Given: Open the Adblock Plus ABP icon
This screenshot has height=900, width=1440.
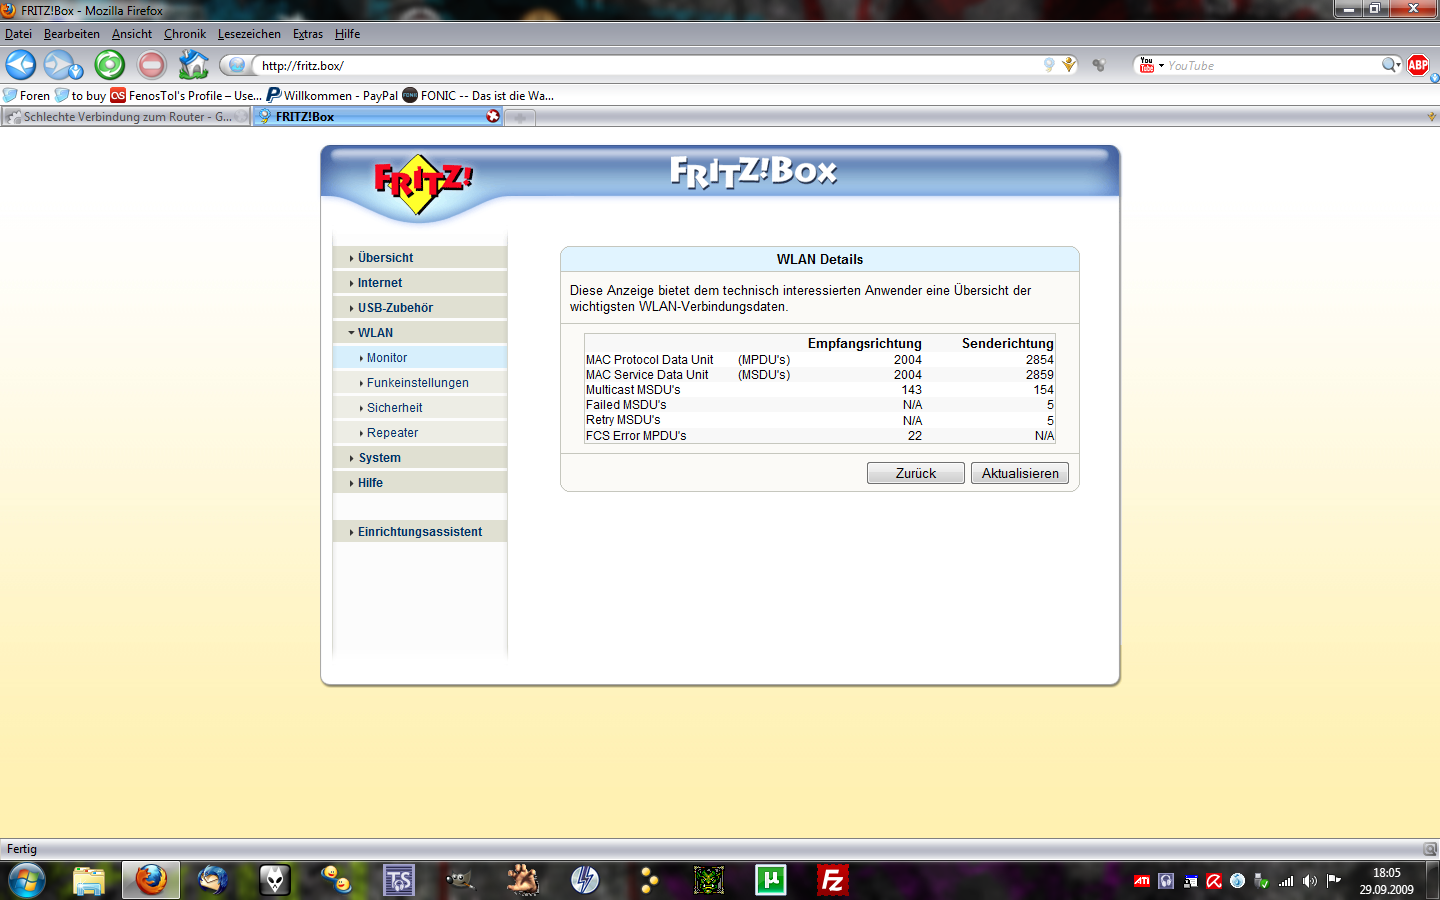Looking at the screenshot, I should tap(1417, 65).
